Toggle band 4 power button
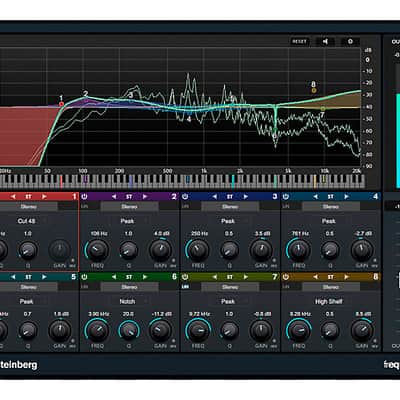Screen dimensions: 400x400 286,197
